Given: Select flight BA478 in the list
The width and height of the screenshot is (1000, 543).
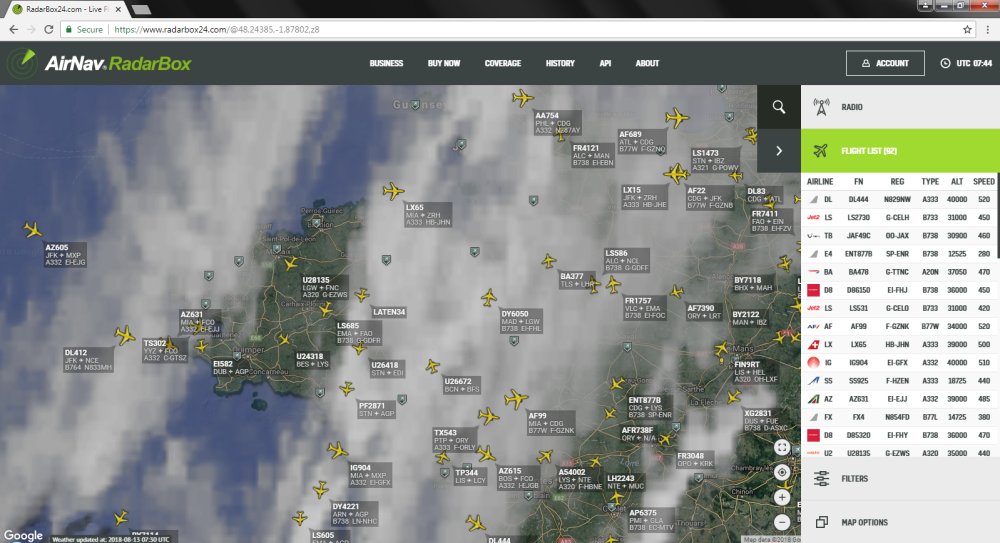Looking at the screenshot, I should pyautogui.click(x=899, y=272).
